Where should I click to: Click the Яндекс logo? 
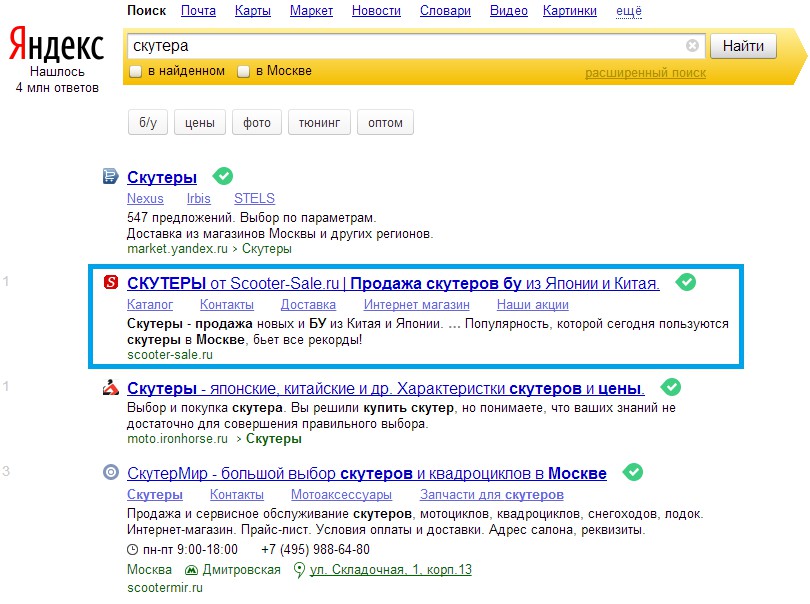56,44
